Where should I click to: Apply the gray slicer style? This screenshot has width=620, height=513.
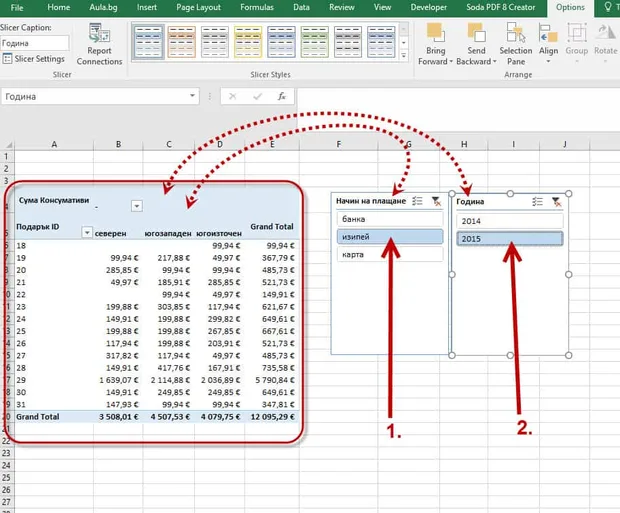point(215,42)
